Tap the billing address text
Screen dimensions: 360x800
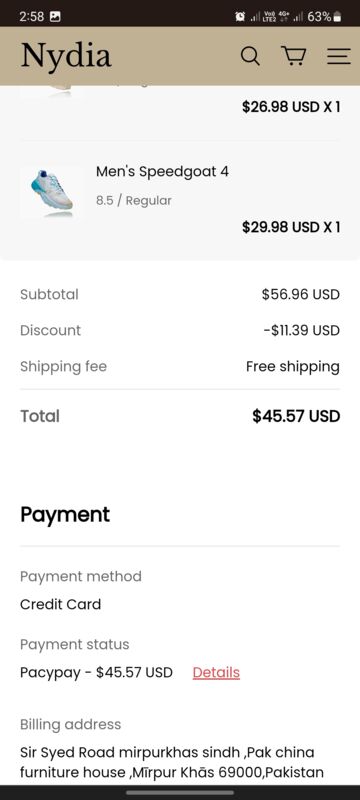tap(172, 762)
